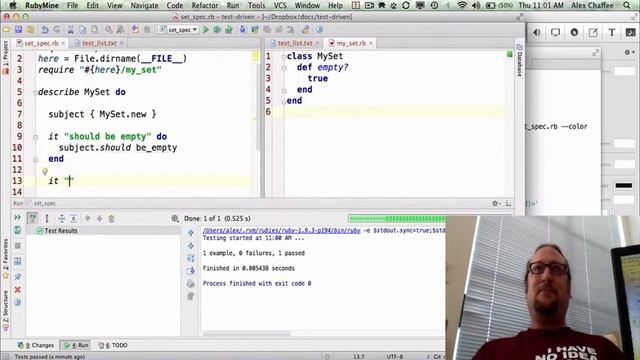Image resolution: width=640 pixels, height=360 pixels.
Task: Open the File menu
Action: (72, 5)
